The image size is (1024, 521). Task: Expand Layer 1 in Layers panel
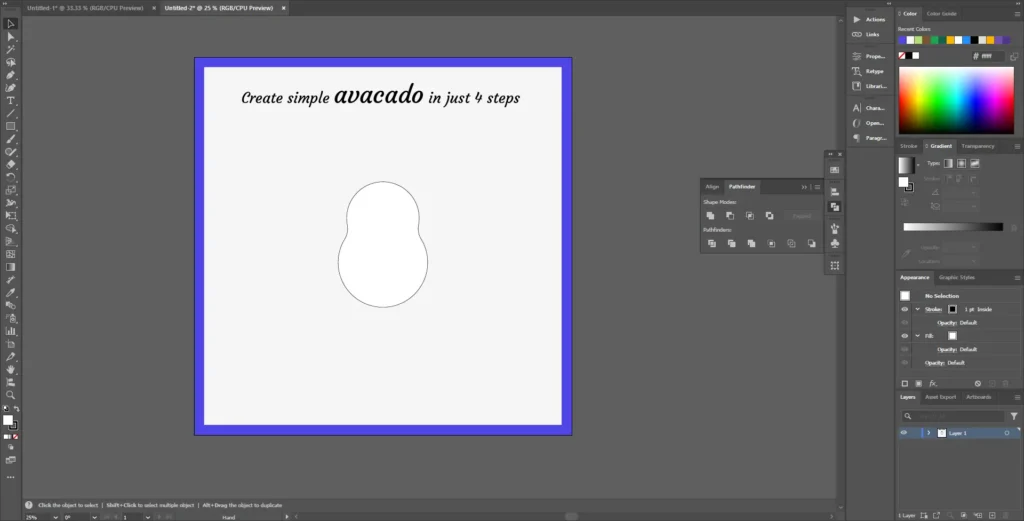(929, 433)
